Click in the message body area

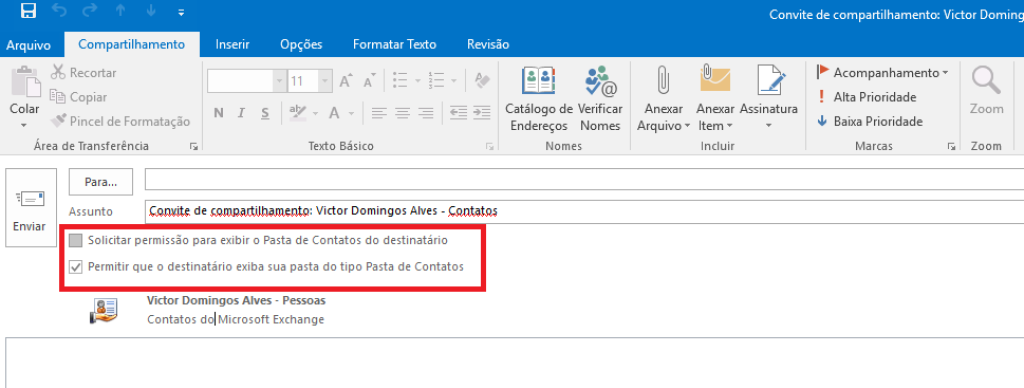(x=515, y=363)
